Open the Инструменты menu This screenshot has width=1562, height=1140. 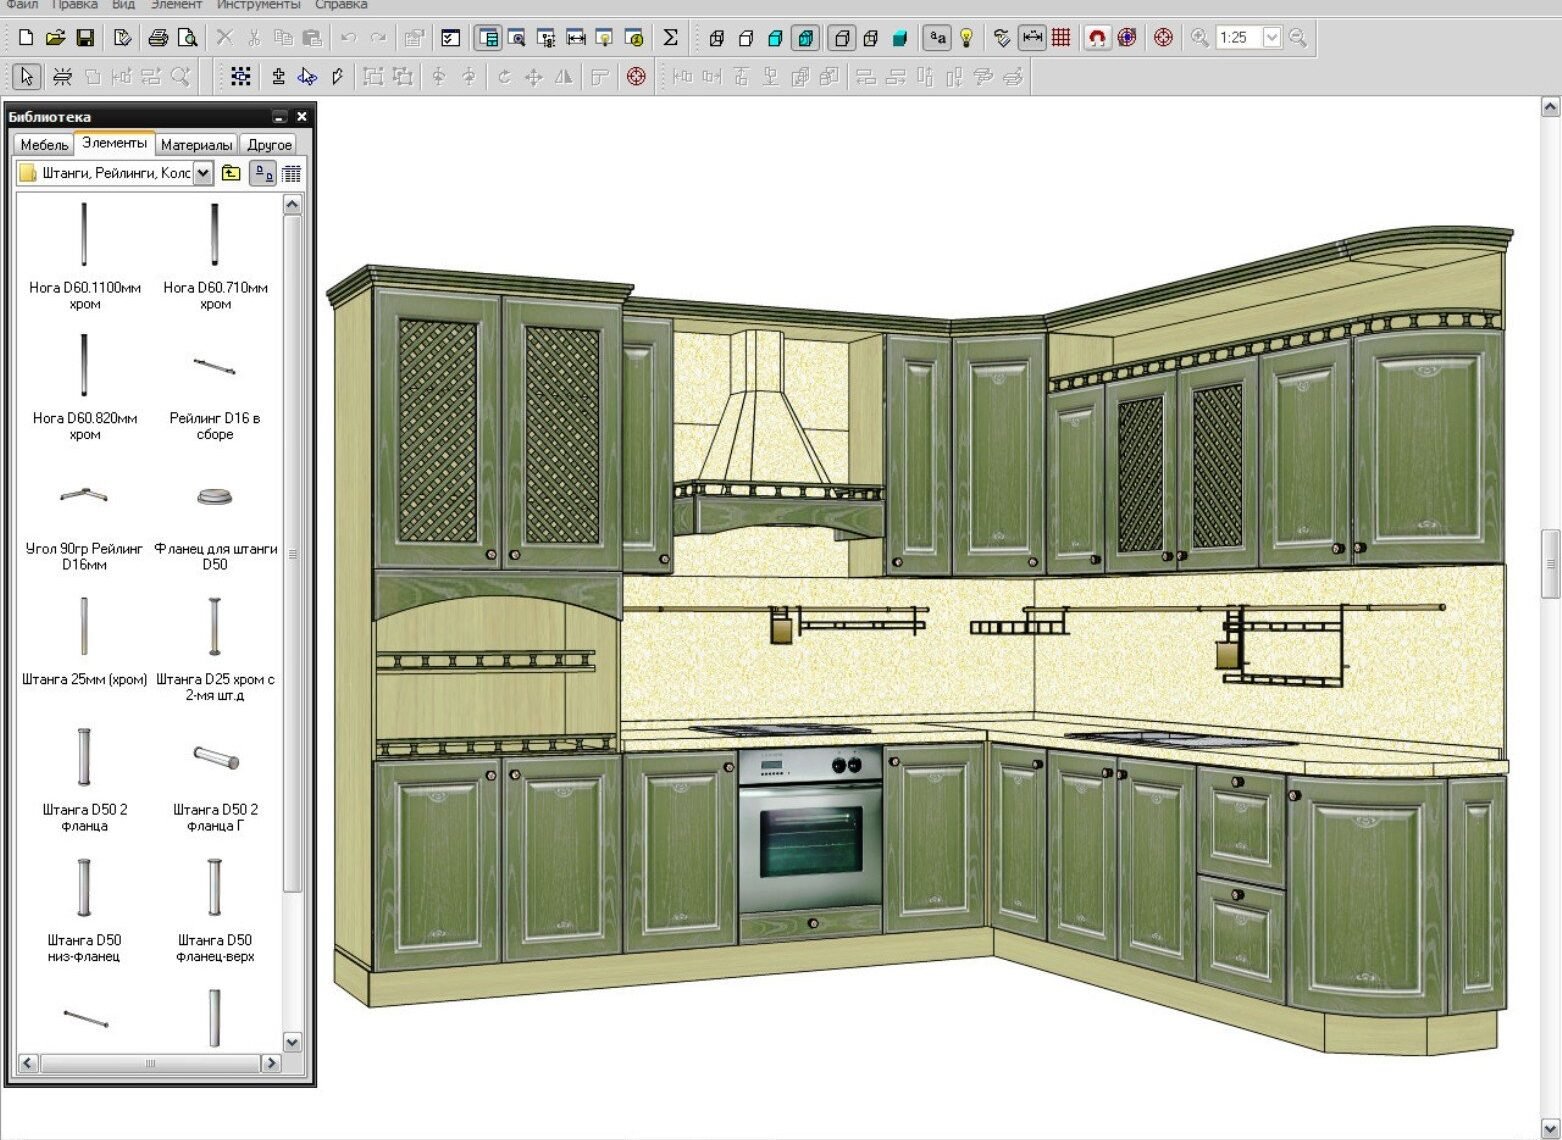point(258,5)
